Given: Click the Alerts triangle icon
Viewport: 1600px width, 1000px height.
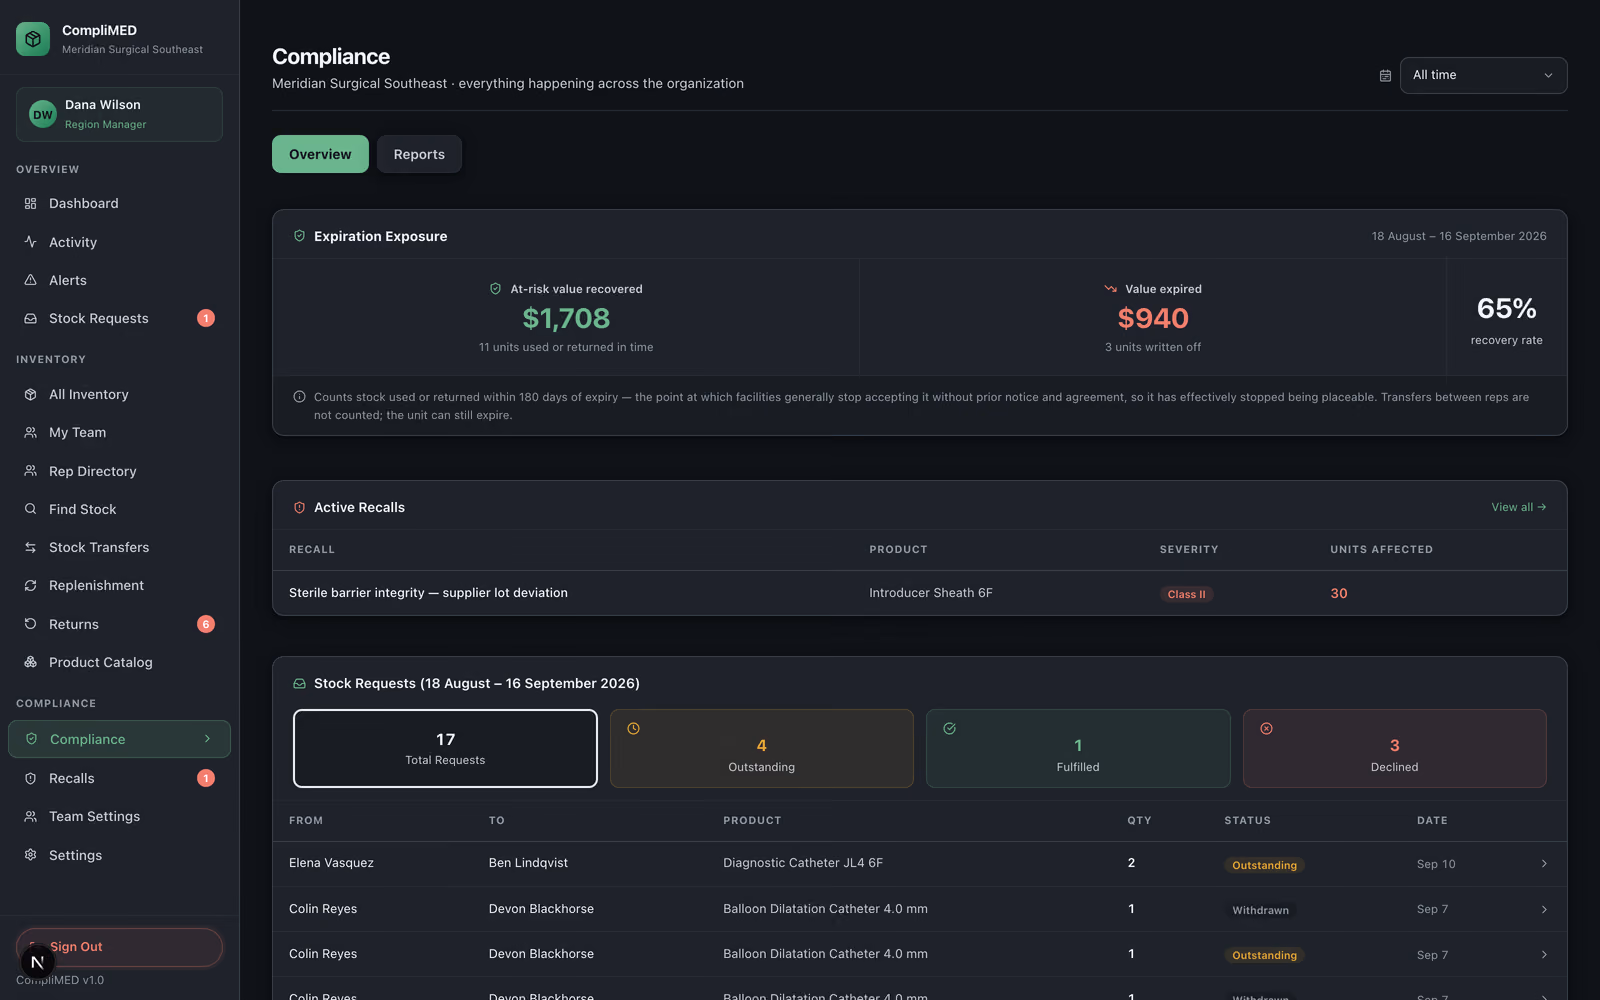Looking at the screenshot, I should (30, 280).
